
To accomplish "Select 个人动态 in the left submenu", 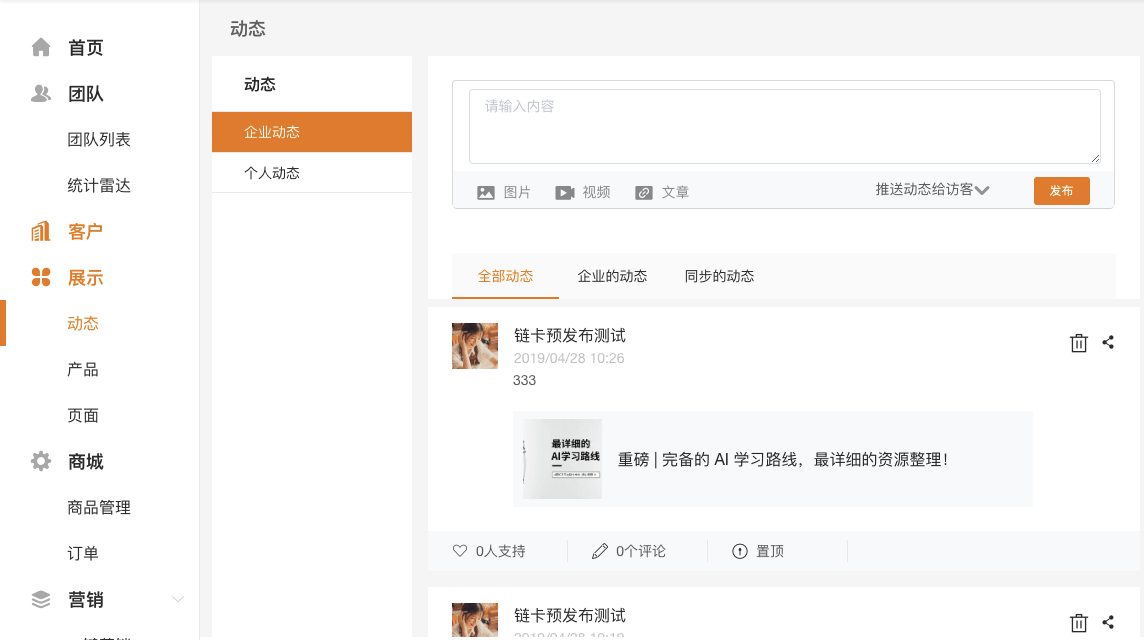I will (x=272, y=173).
